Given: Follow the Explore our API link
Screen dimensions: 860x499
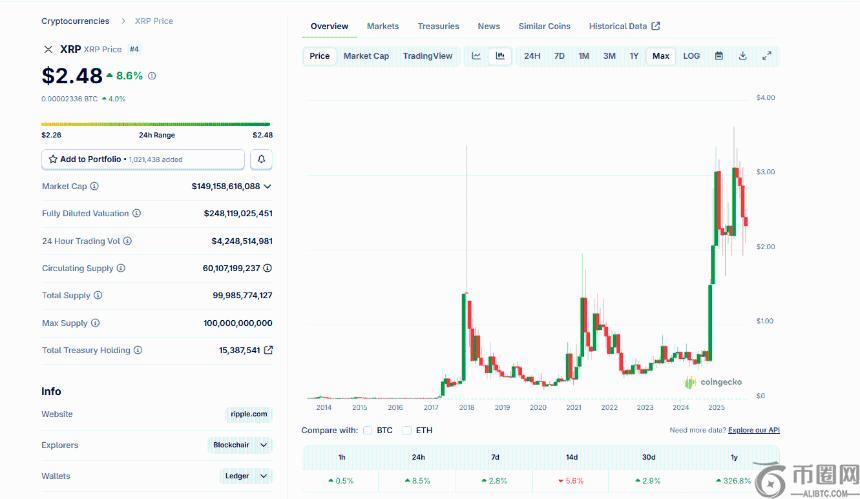Looking at the screenshot, I should click(753, 430).
